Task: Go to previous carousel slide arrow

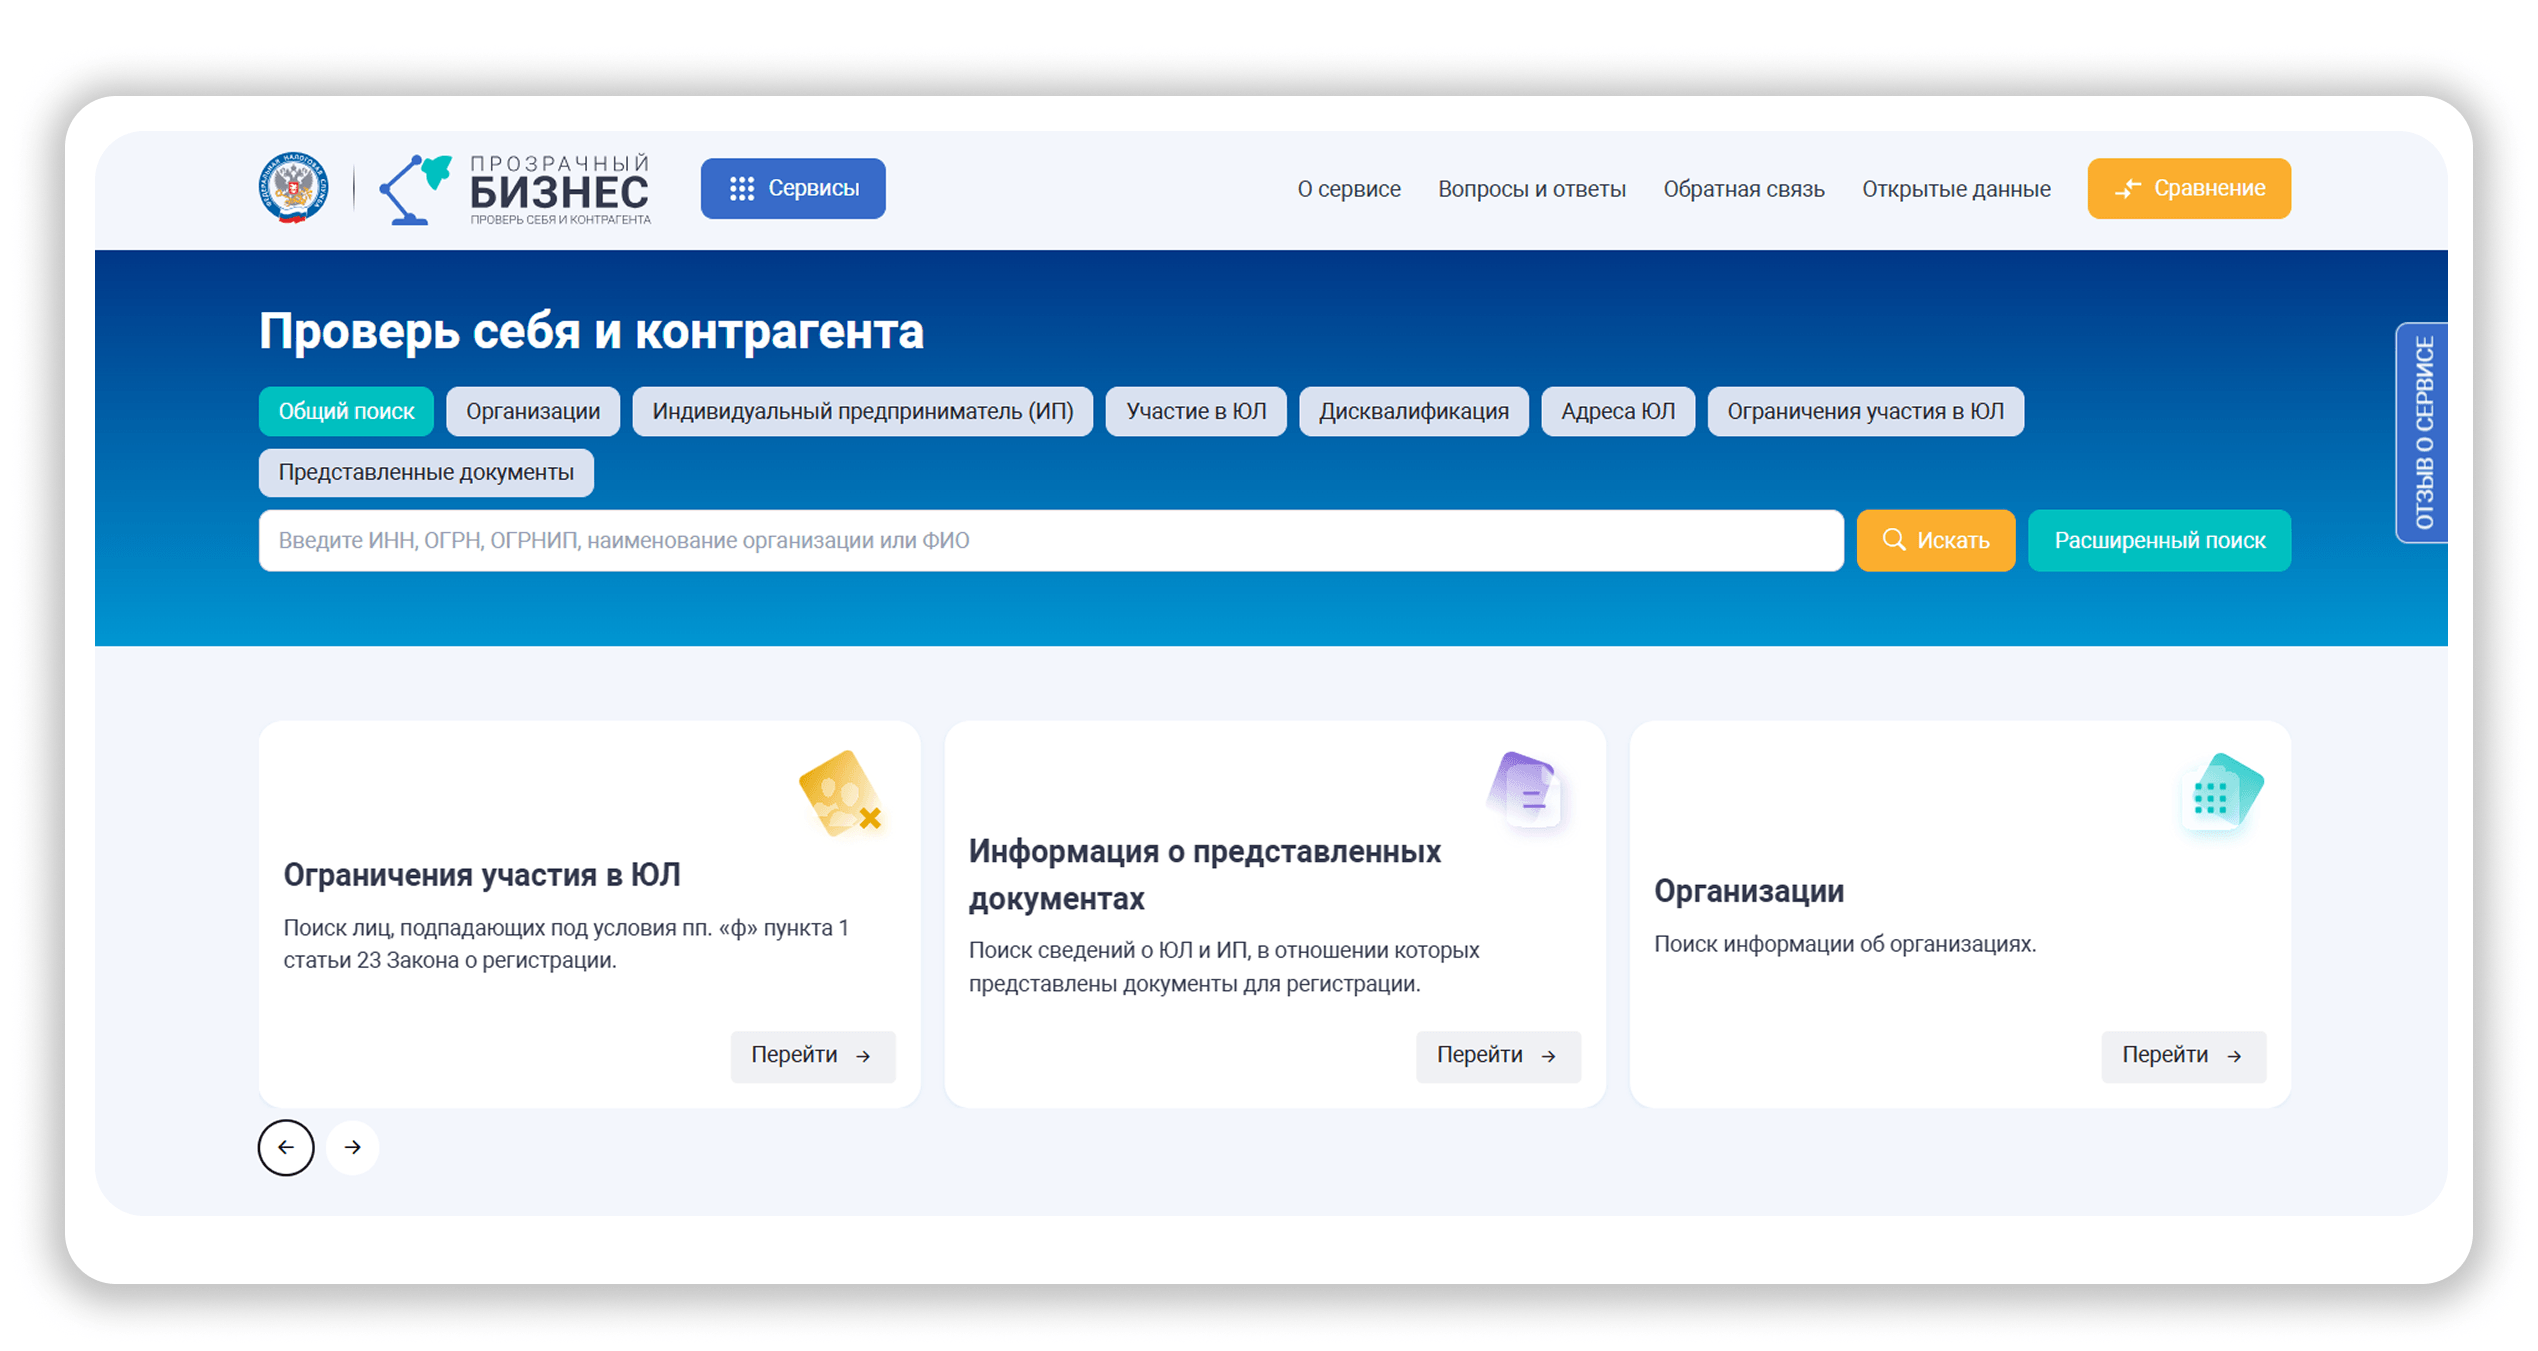Action: [286, 1147]
